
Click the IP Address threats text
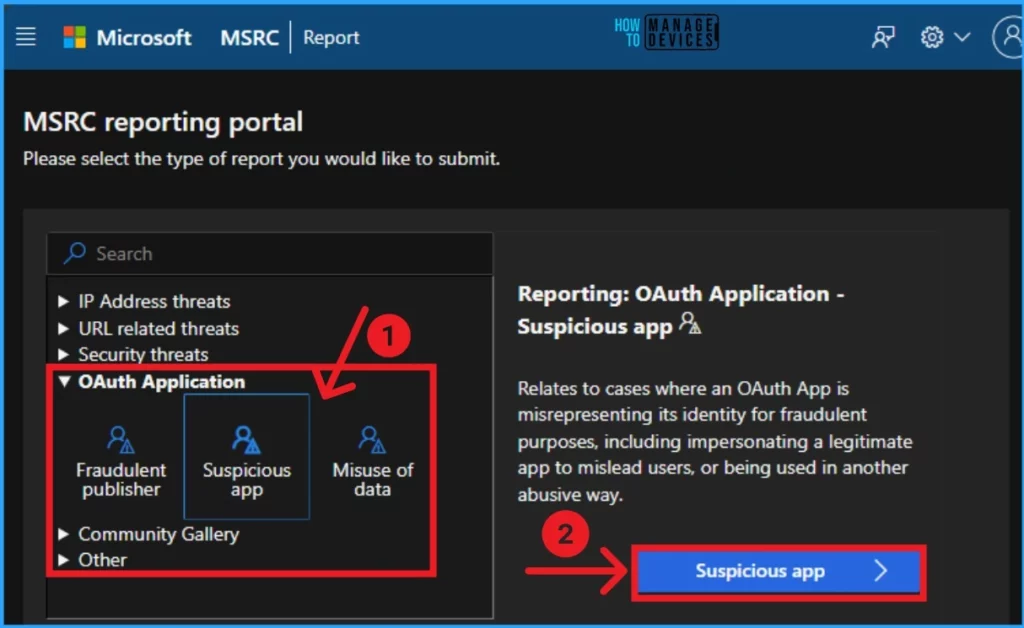coord(154,302)
